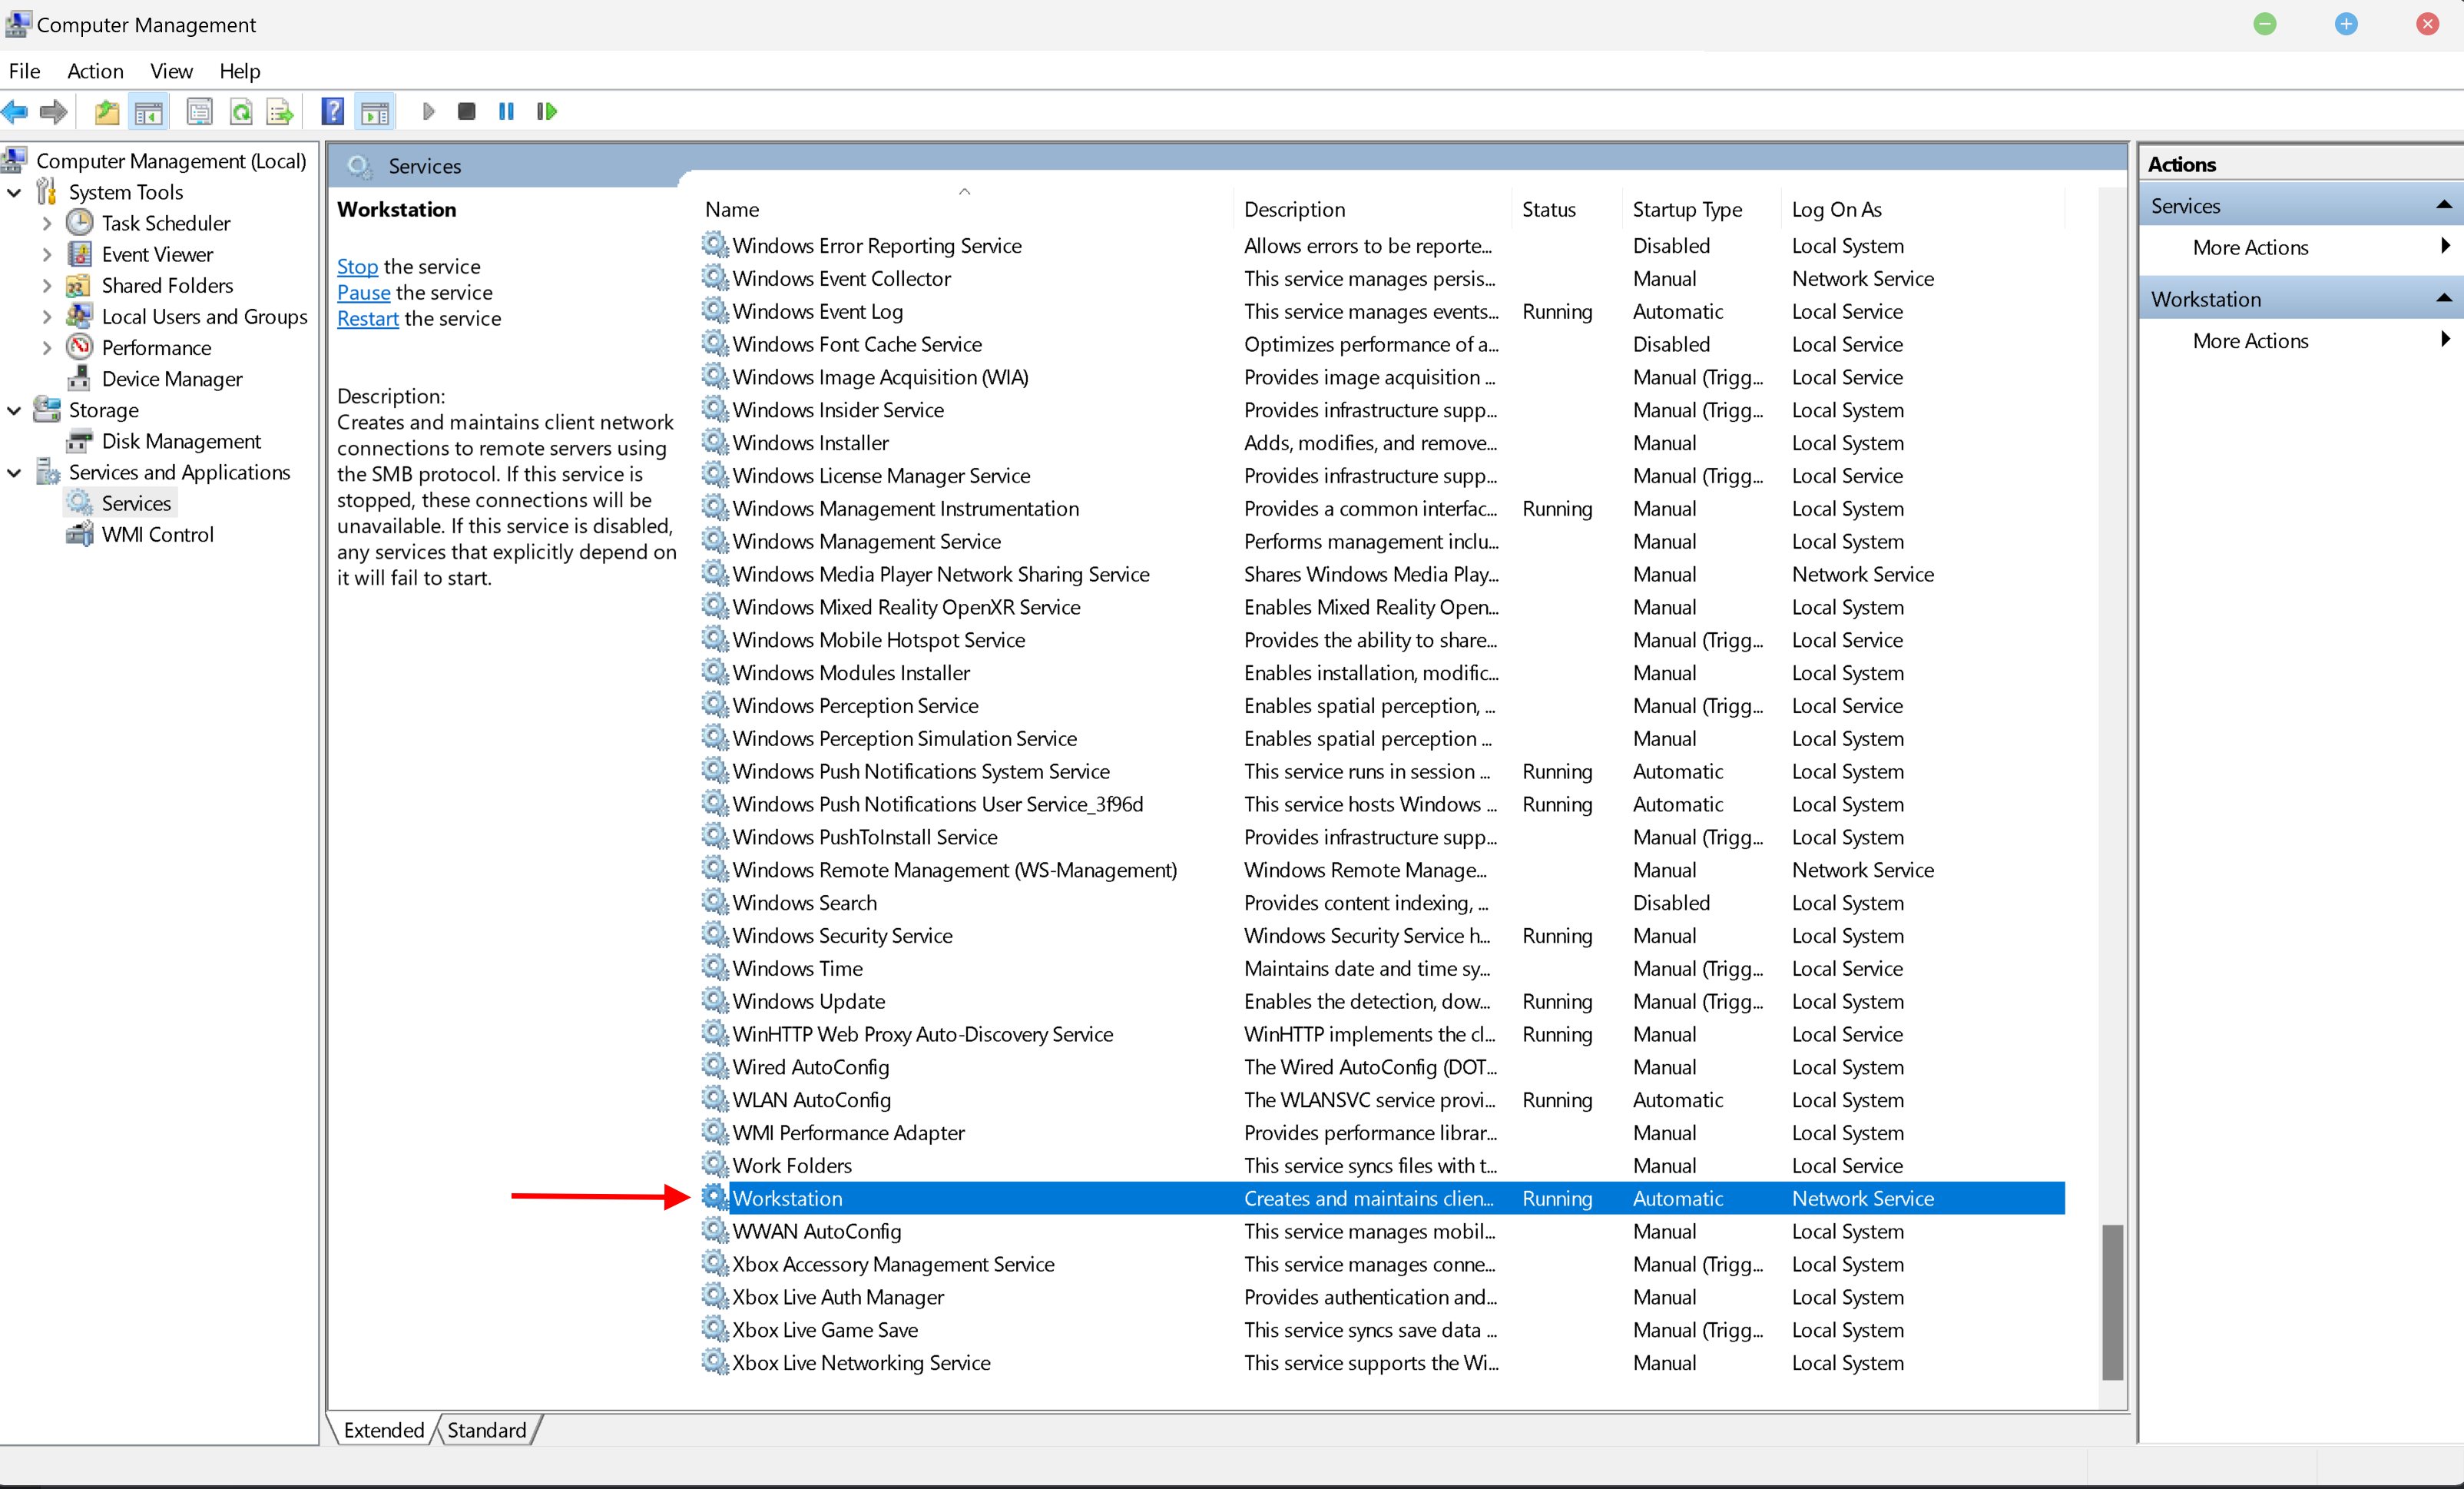The width and height of the screenshot is (2464, 1489).
Task: Click the Stop Service toolbar button
Action: coord(466,111)
